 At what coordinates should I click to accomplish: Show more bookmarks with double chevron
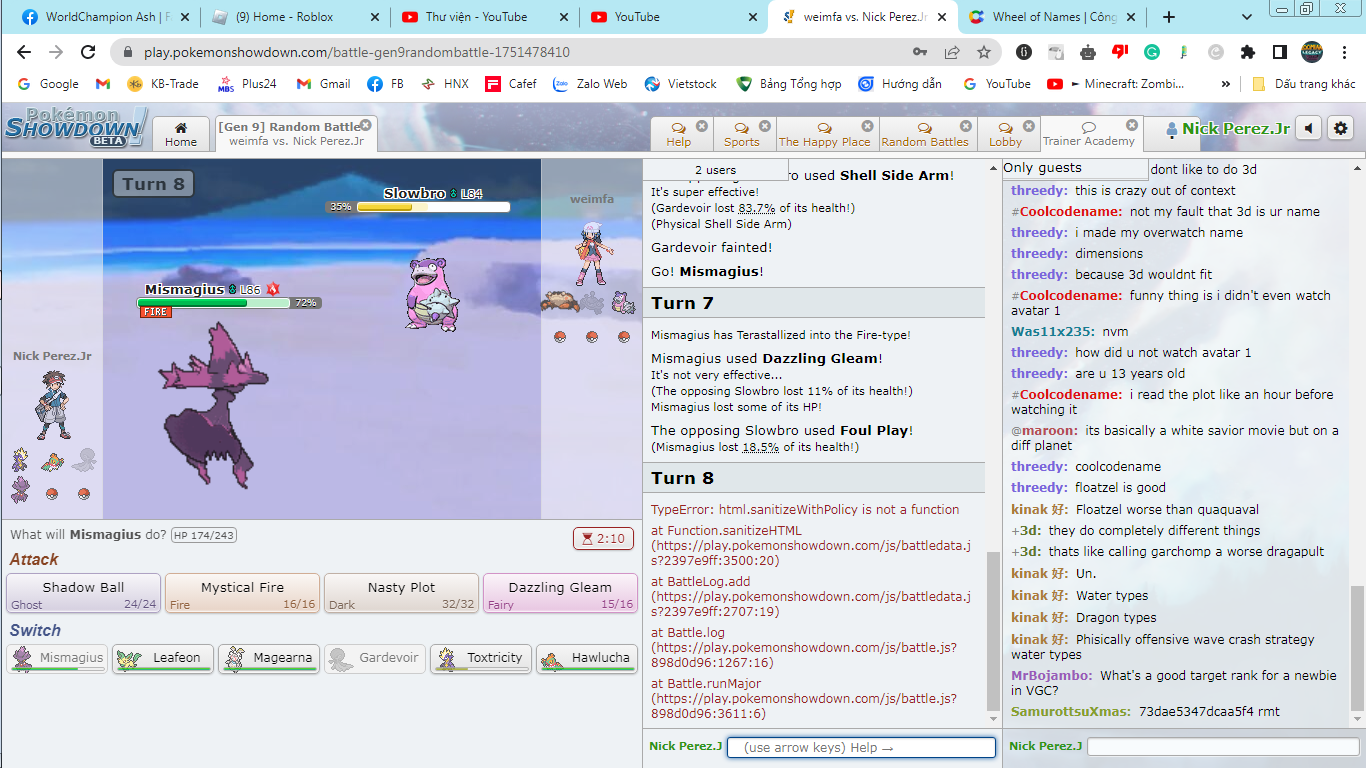pos(1226,84)
